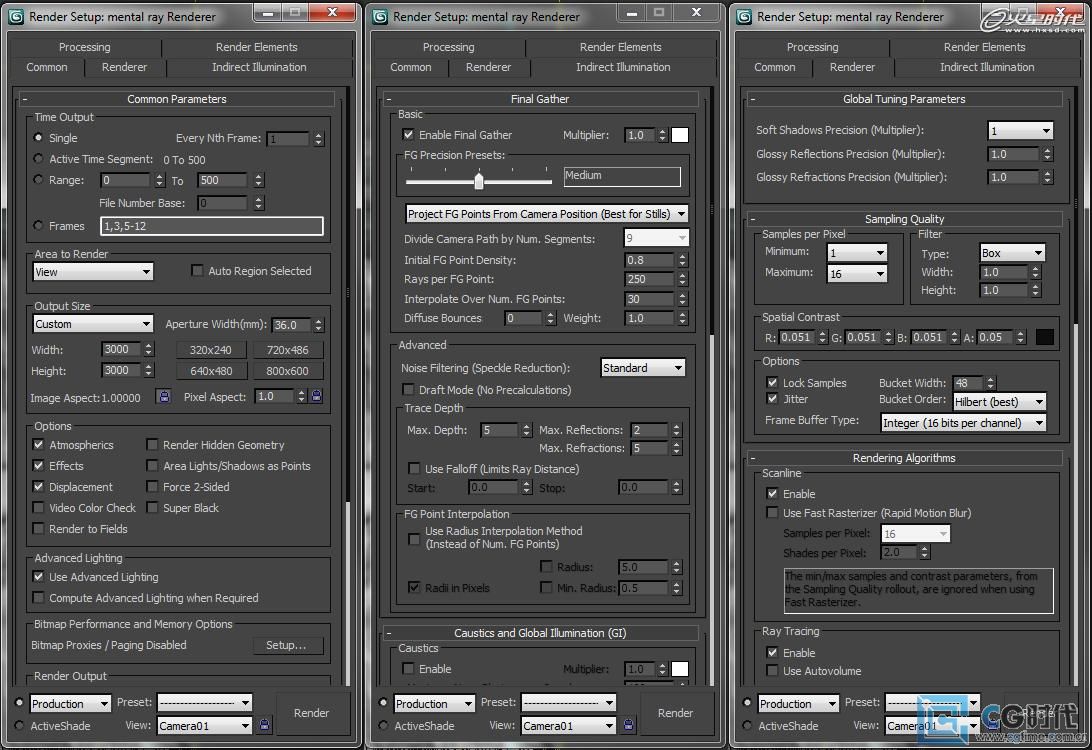Click View lock icon next to Camera01, left window
This screenshot has height=750, width=1092.
(265, 725)
